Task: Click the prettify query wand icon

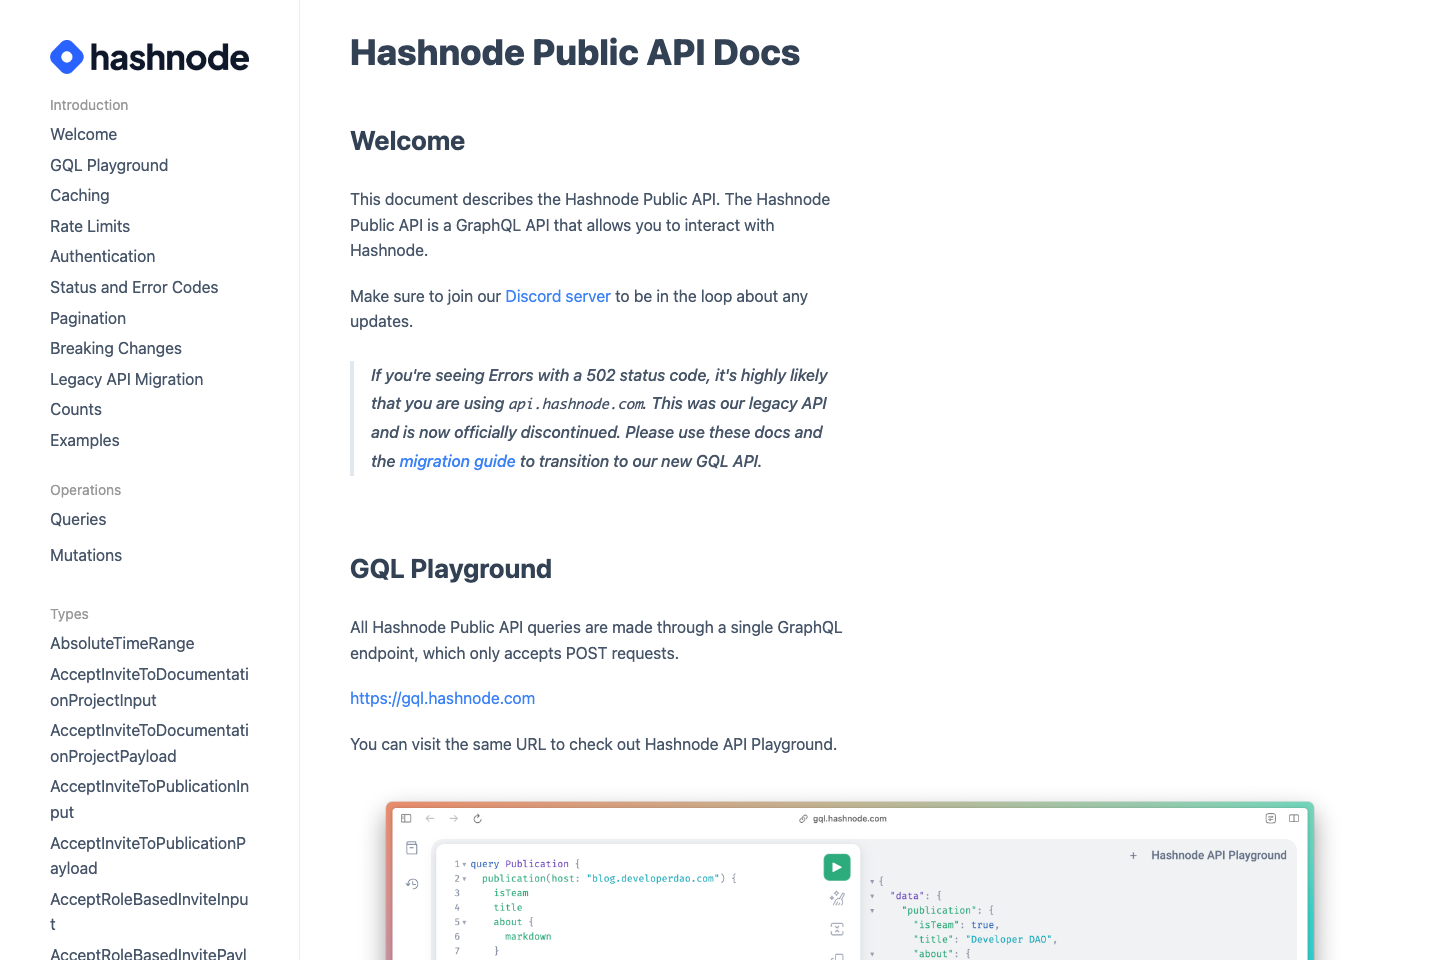Action: [x=836, y=899]
